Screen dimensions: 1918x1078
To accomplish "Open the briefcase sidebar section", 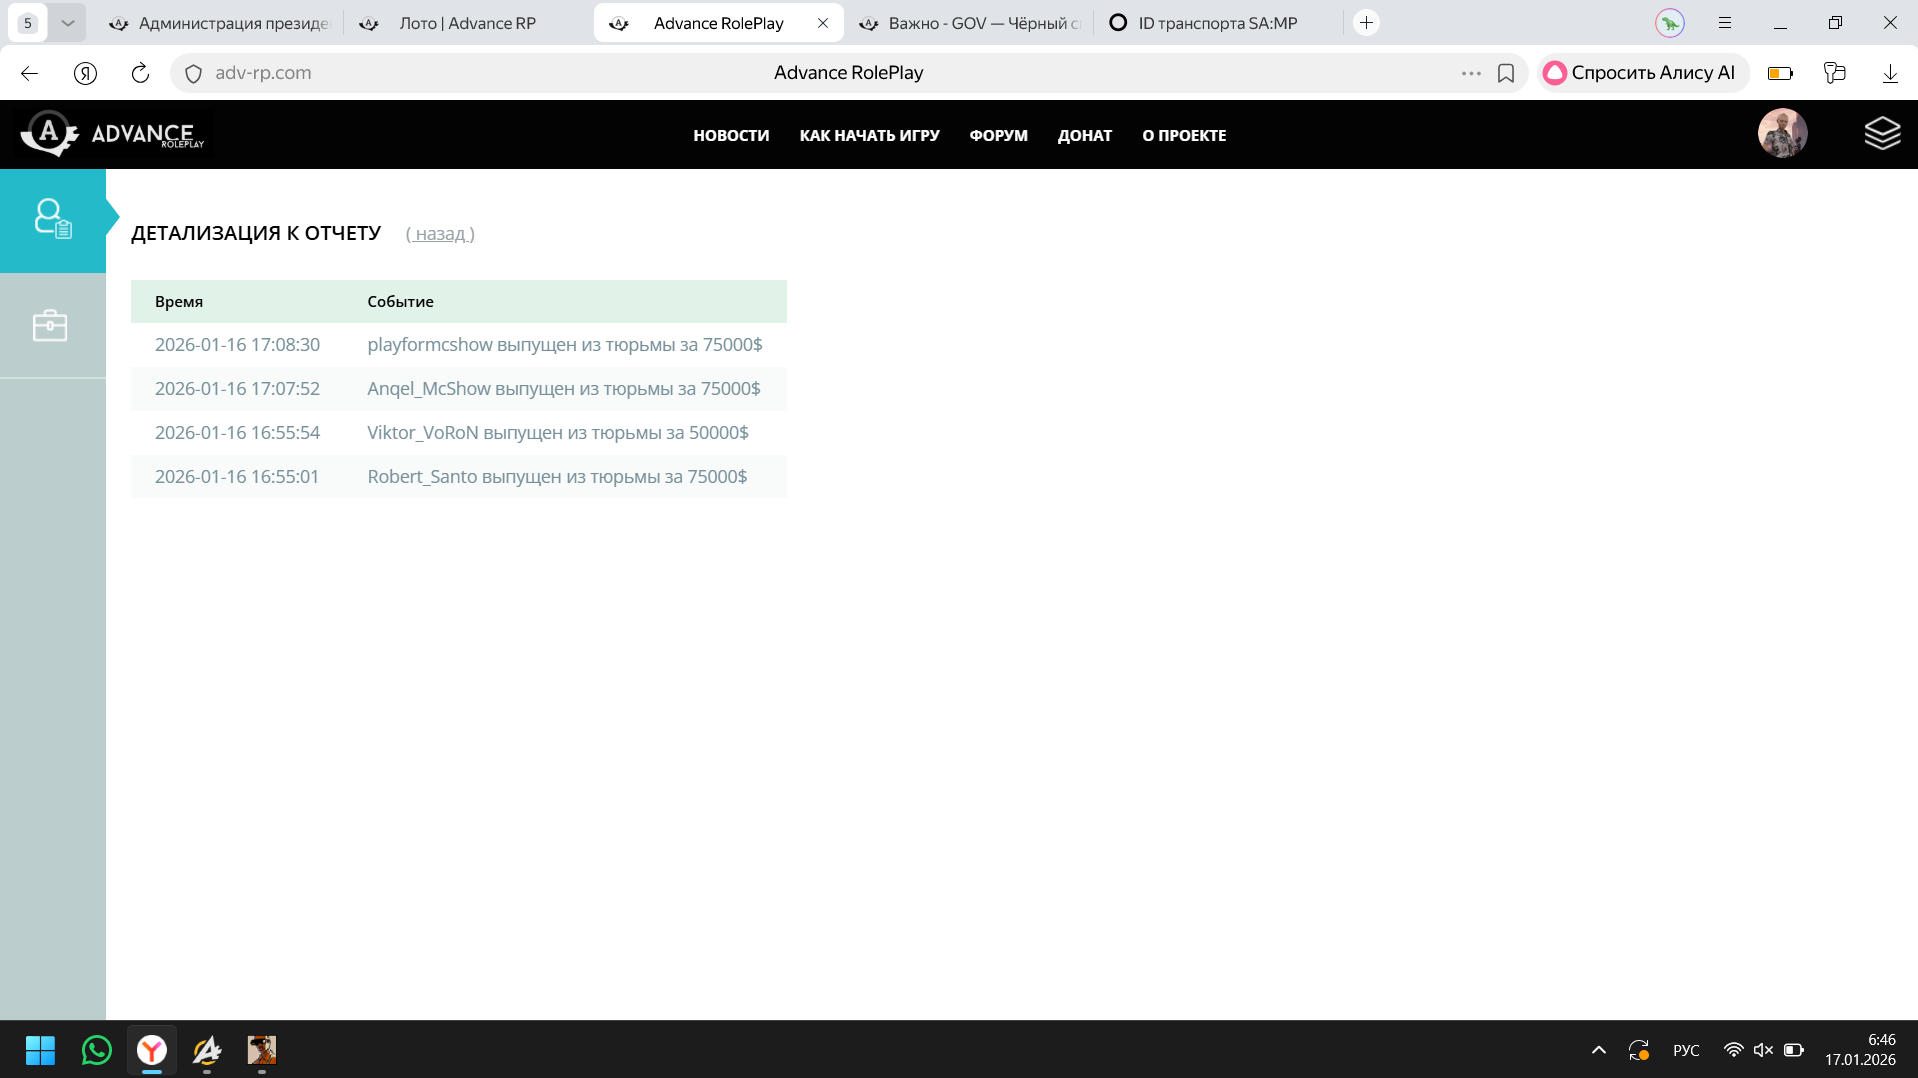I will click(50, 326).
